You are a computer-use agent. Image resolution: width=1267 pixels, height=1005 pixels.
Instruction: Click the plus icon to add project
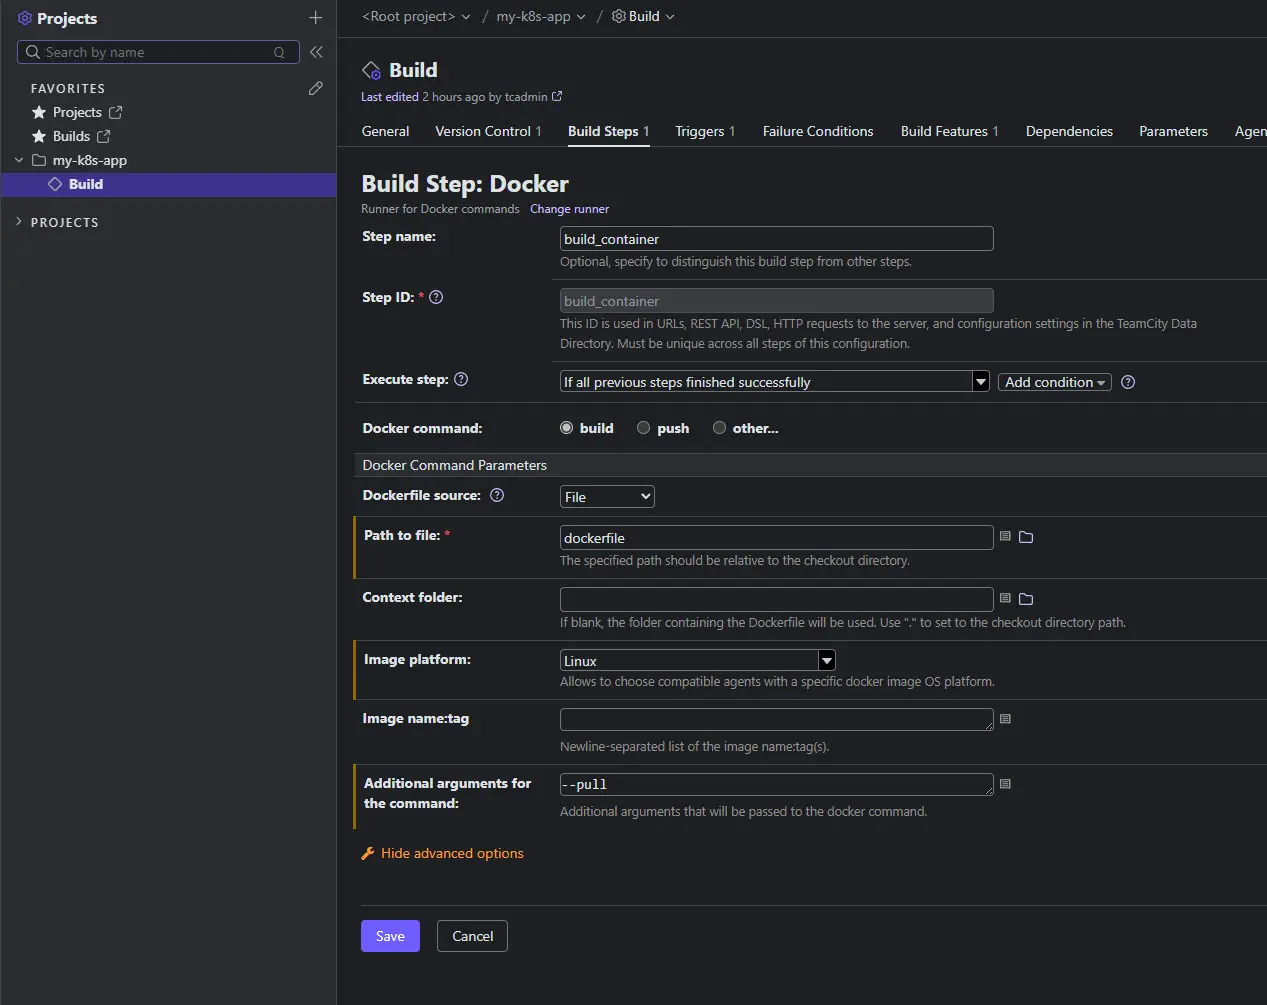point(316,18)
